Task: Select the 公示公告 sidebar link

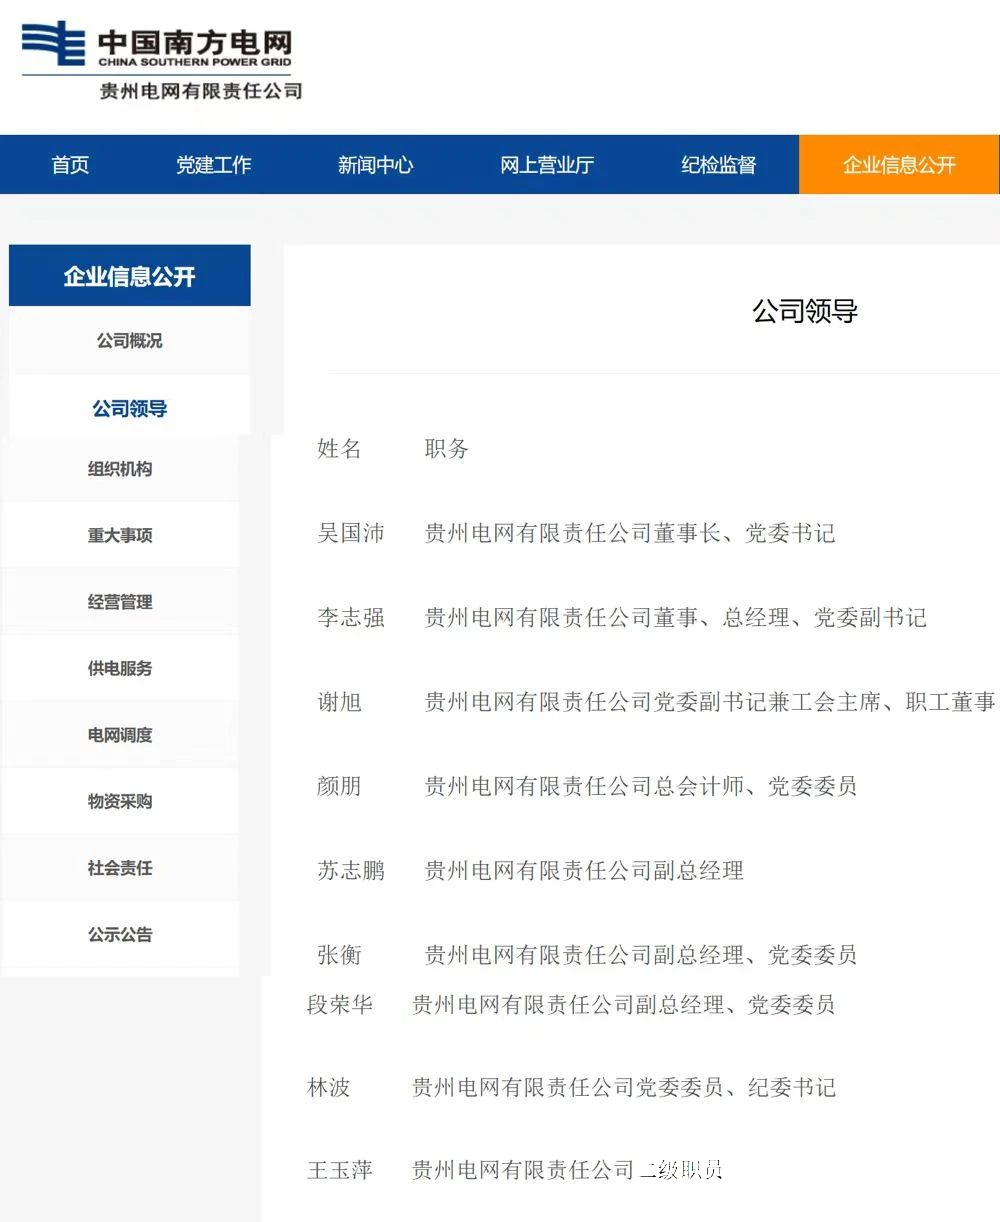Action: pos(120,936)
